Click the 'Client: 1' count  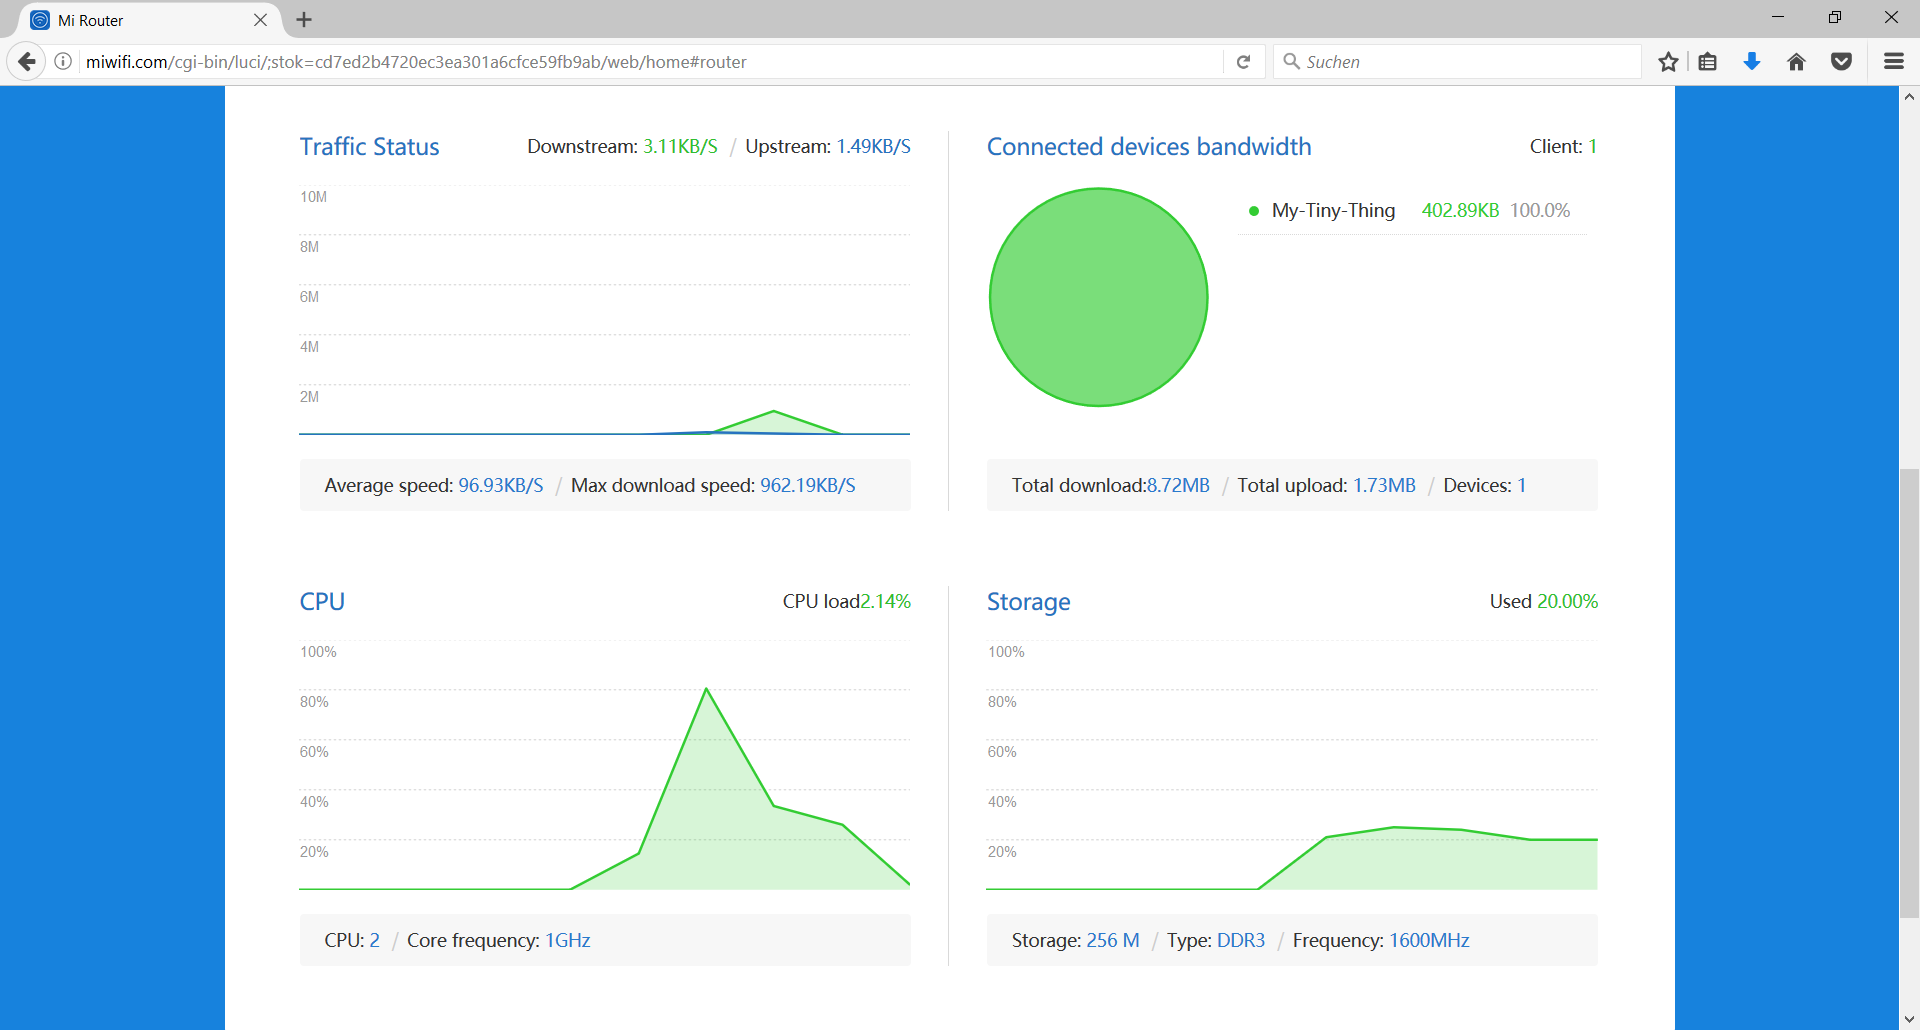point(1563,147)
